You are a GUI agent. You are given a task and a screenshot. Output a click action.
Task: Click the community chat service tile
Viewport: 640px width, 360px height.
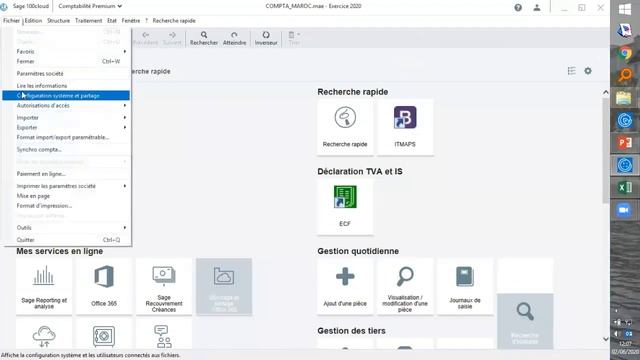(x=164, y=335)
